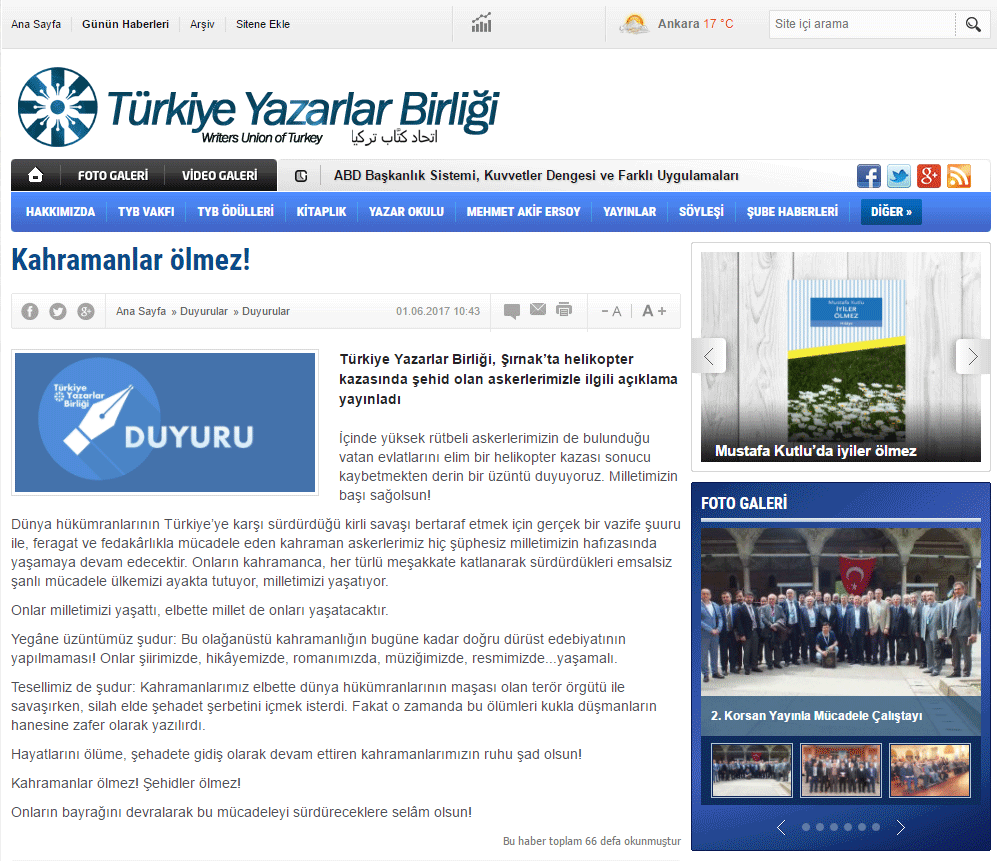Share the article via gray Google Plus icon
The width and height of the screenshot is (997, 861).
[x=86, y=311]
